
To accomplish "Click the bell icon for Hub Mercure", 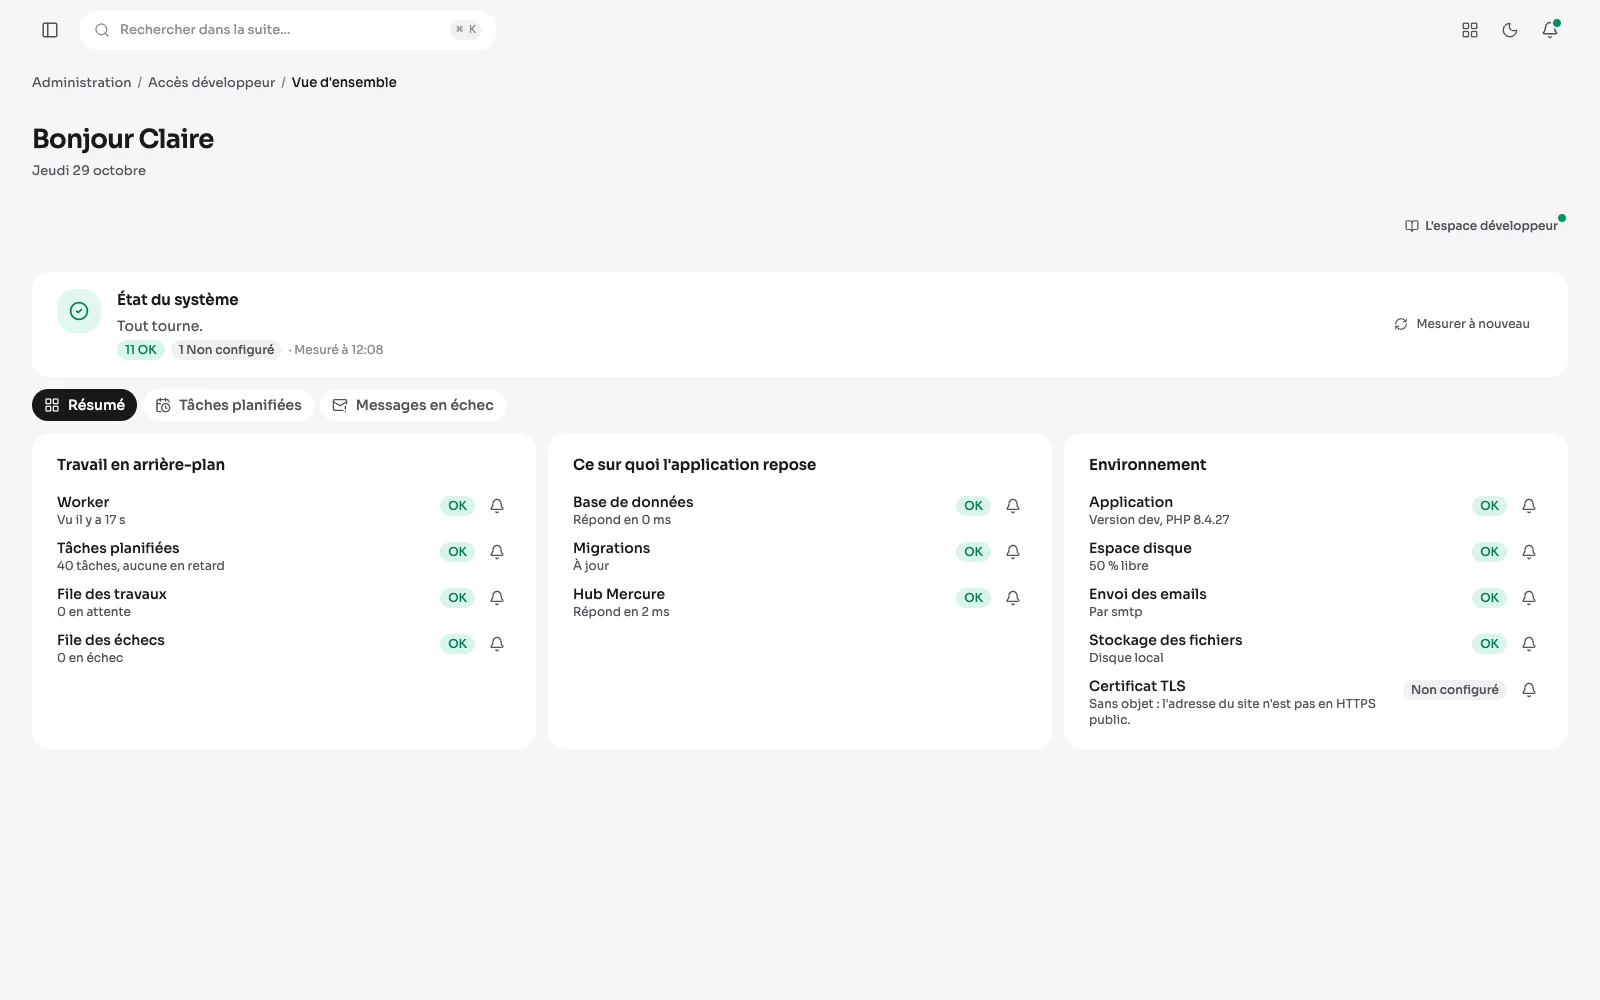I will [x=1013, y=598].
